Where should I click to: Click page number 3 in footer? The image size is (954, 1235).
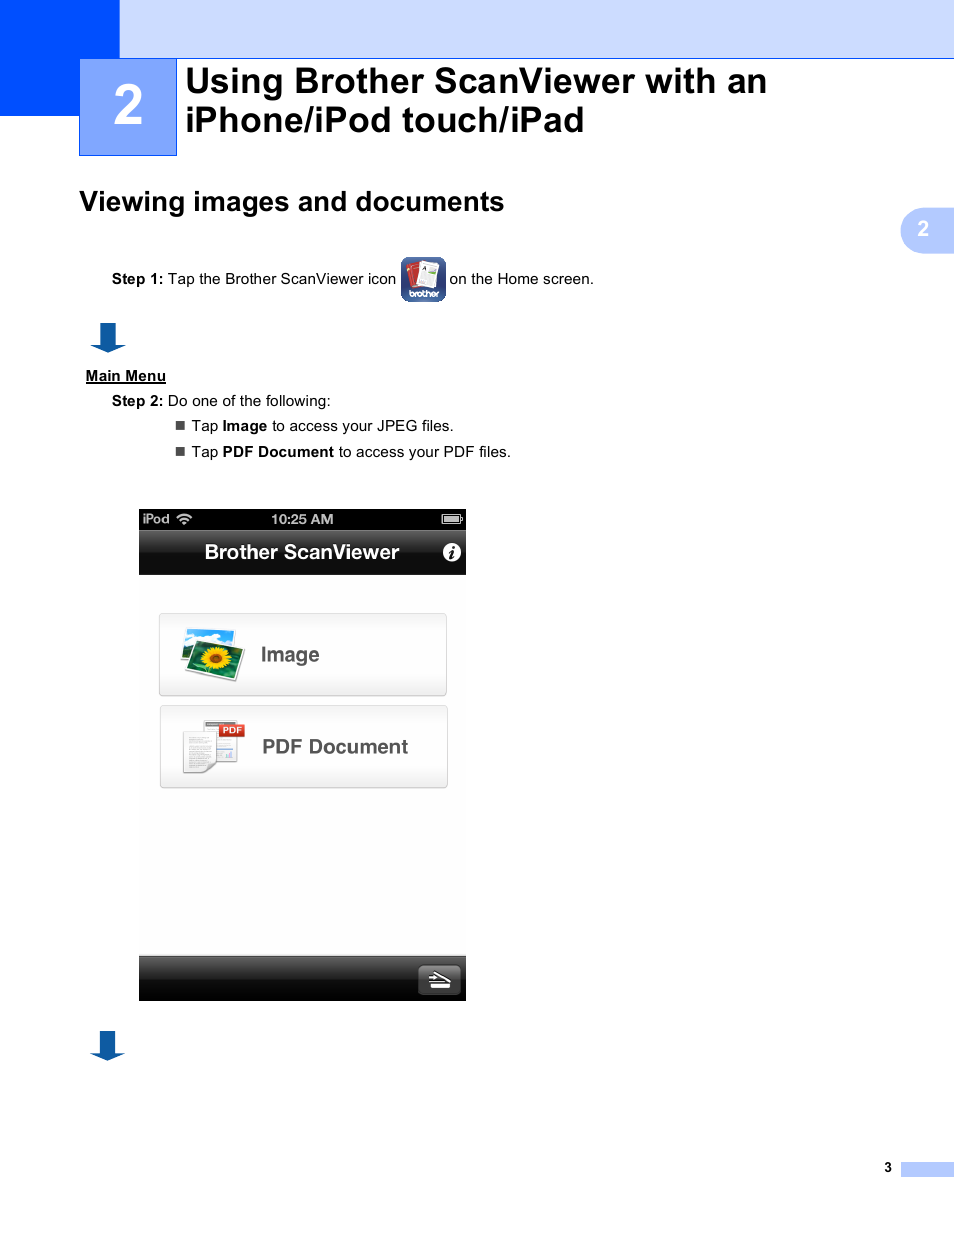click(888, 1167)
